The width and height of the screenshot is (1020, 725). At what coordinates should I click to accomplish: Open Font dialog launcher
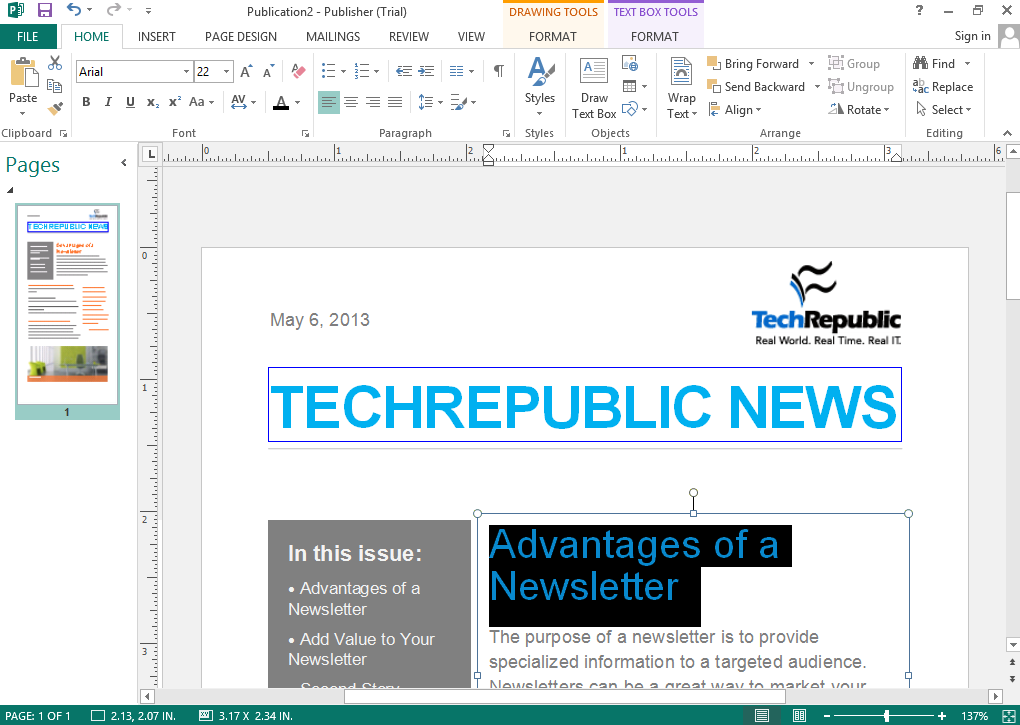pos(305,133)
